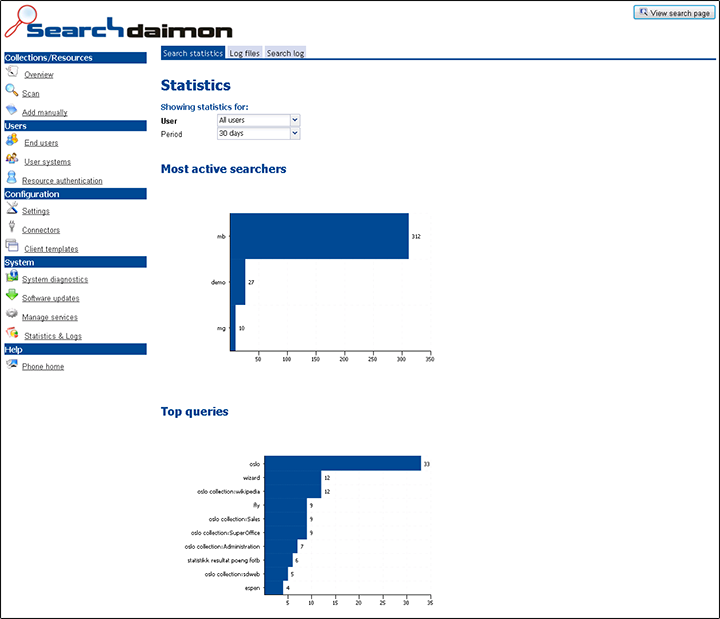Open the Overview link

point(39,74)
